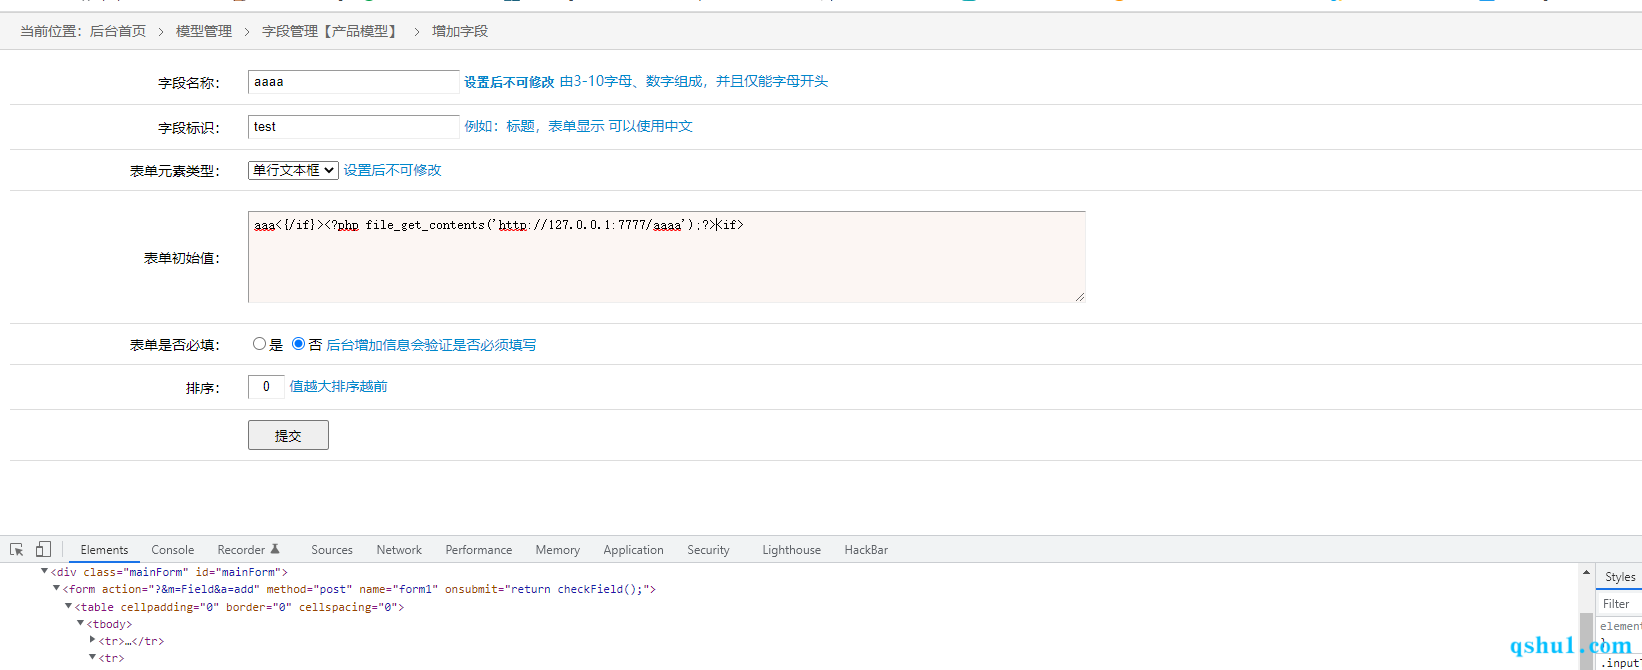Click the 字段名称 label
Image resolution: width=1642 pixels, height=670 pixels.
[188, 83]
